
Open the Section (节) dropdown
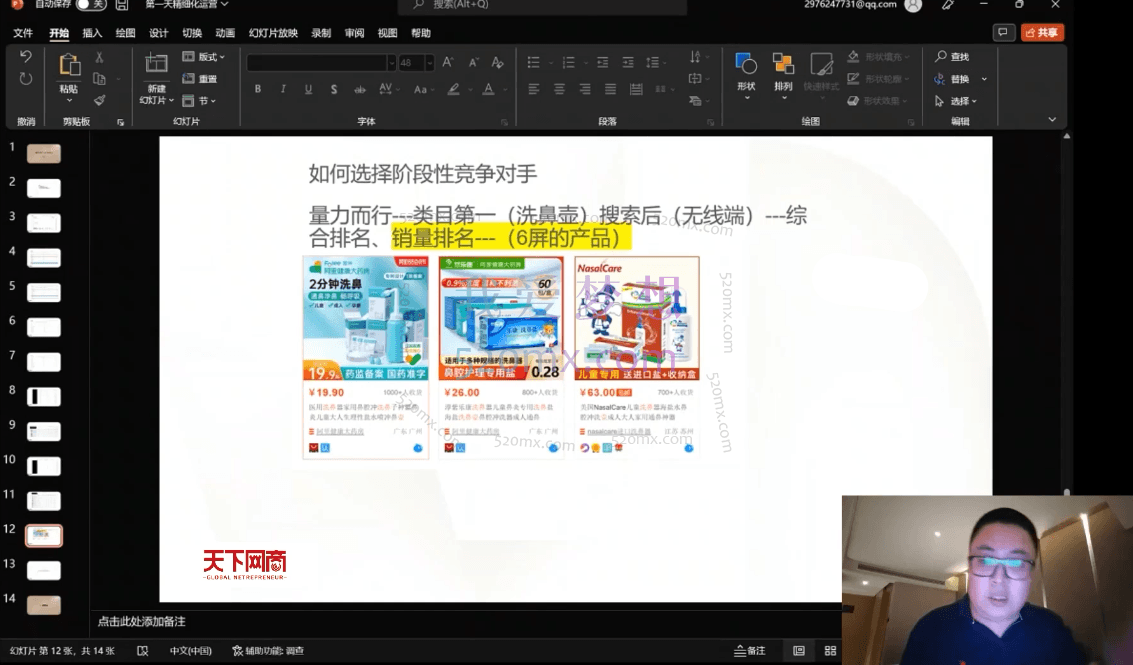tap(199, 101)
